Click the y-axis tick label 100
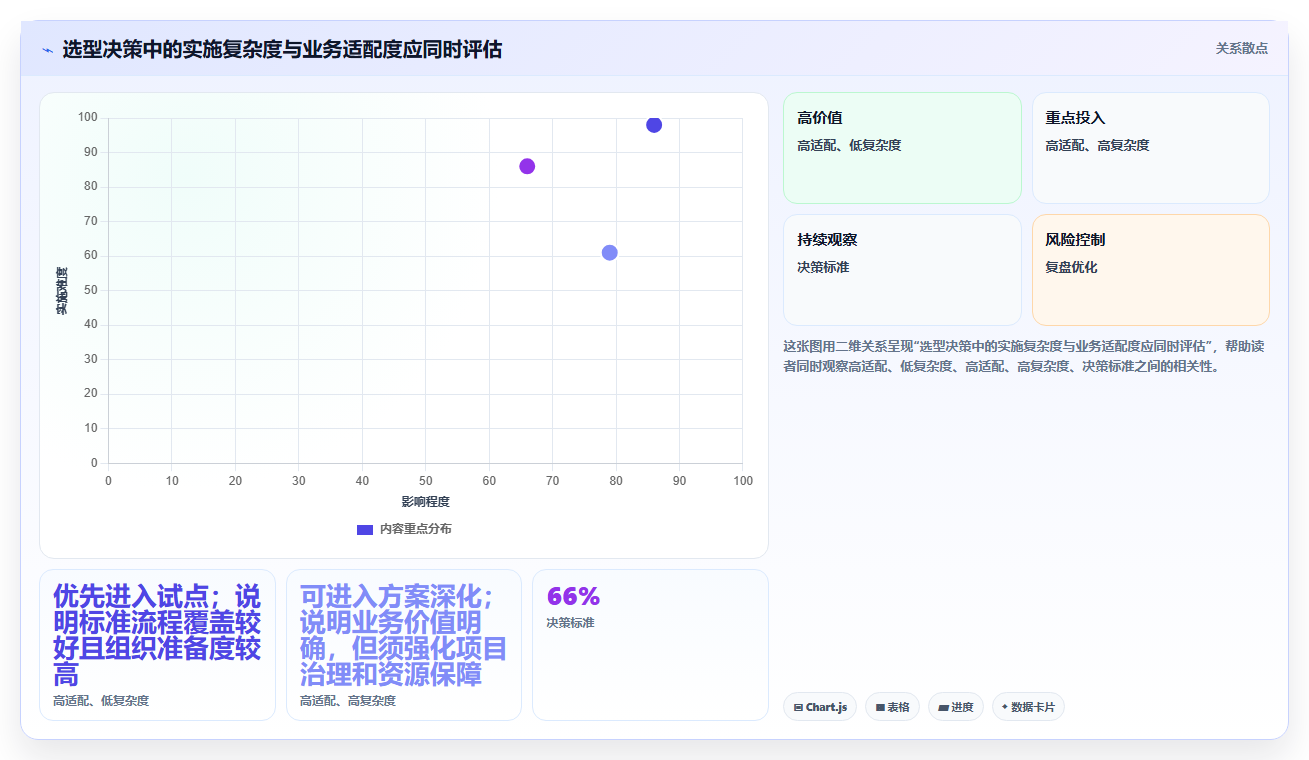Viewport: 1309px width, 760px height. point(87,117)
